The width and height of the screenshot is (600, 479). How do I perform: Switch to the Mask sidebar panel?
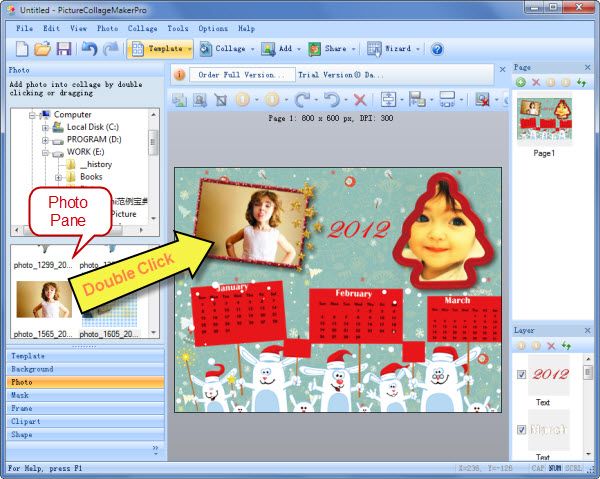[x=85, y=395]
